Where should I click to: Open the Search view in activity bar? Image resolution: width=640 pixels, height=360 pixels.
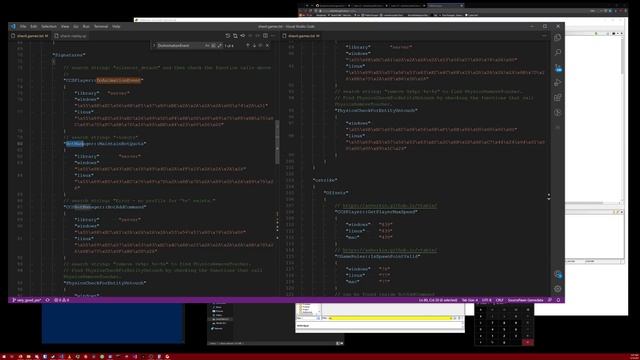coord(558,52)
